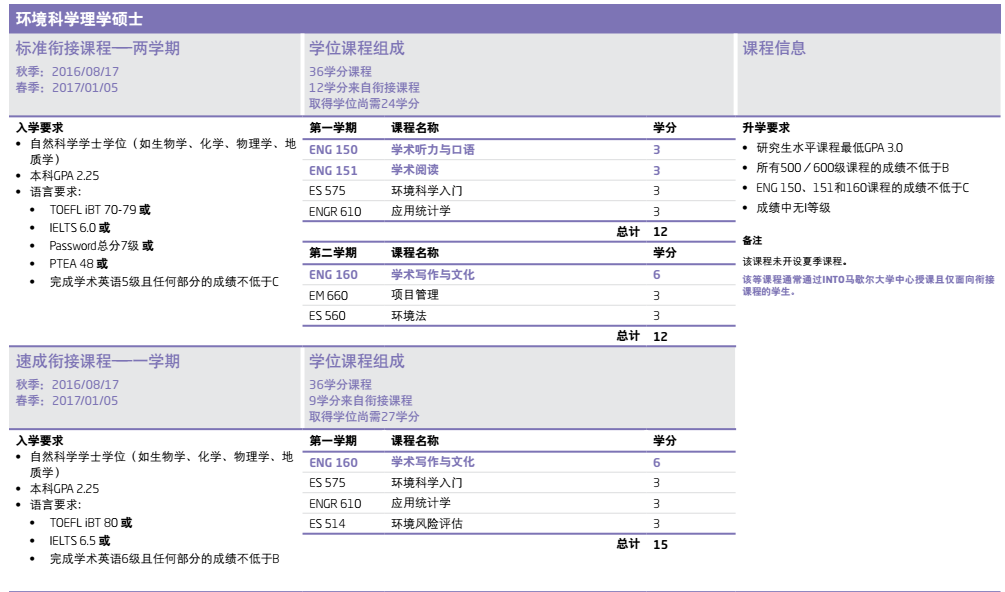Viewport: 1005px width, 592px height.
Task: Click the 课程信息 heading
Action: point(773,49)
